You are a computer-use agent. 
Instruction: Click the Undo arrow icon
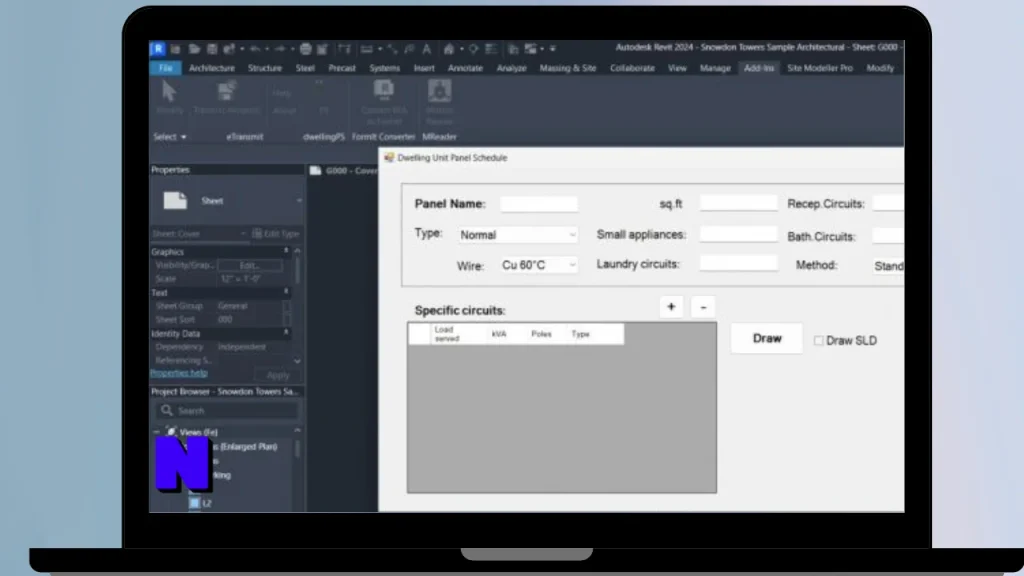(255, 49)
